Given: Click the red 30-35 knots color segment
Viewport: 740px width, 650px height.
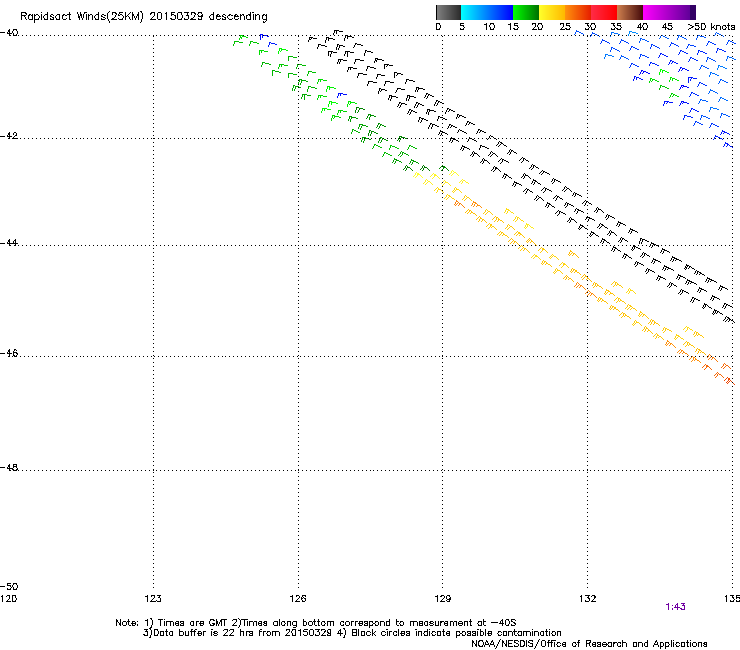Looking at the screenshot, I should (x=604, y=12).
